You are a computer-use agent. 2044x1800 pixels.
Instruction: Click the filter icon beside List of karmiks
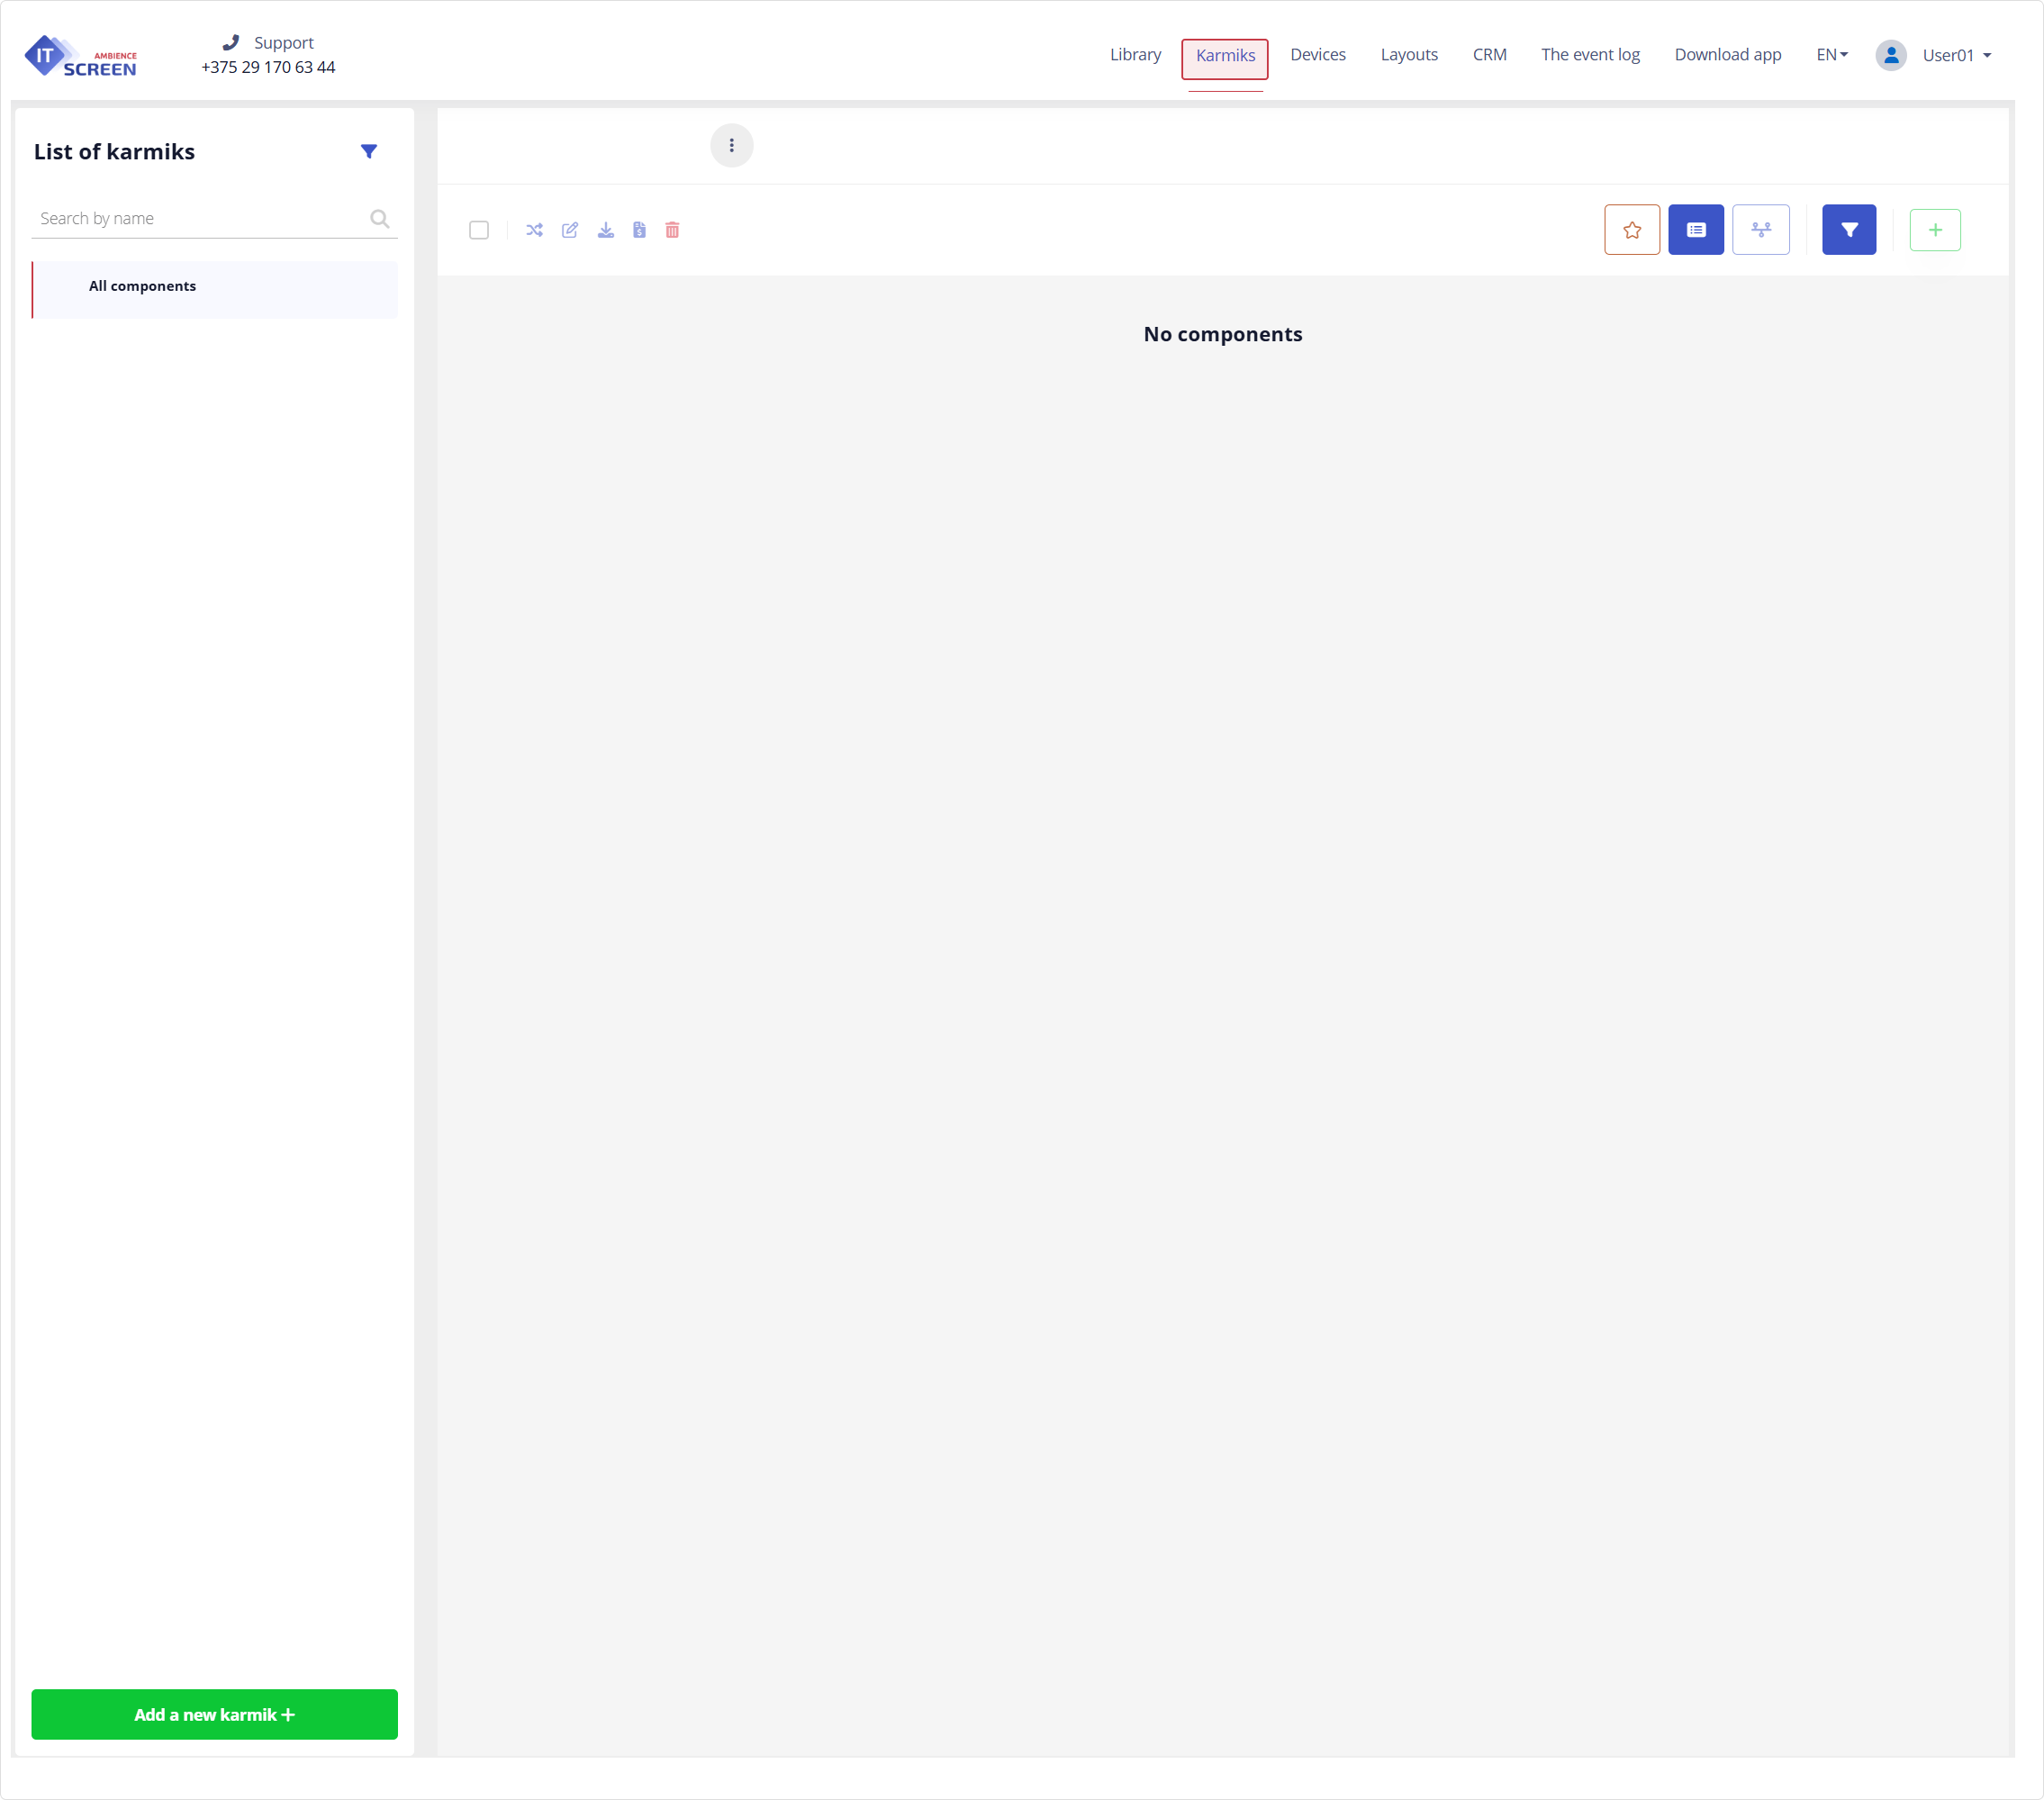tap(369, 152)
